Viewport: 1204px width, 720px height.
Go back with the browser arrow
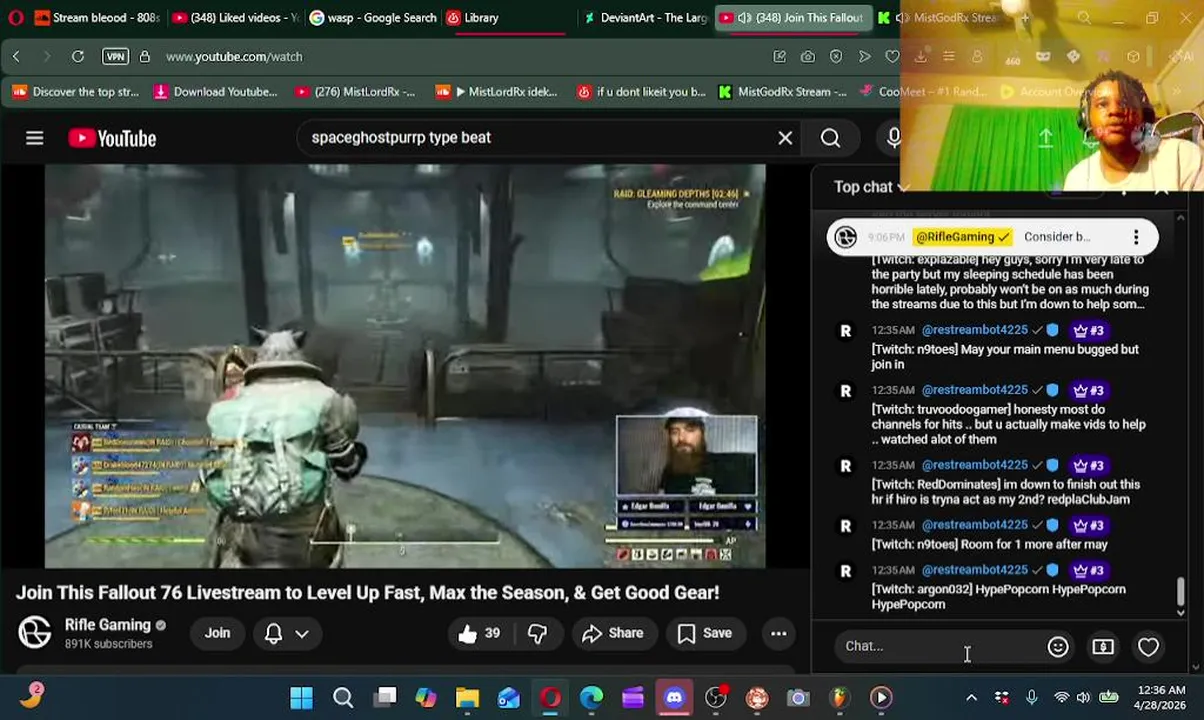[x=16, y=57]
